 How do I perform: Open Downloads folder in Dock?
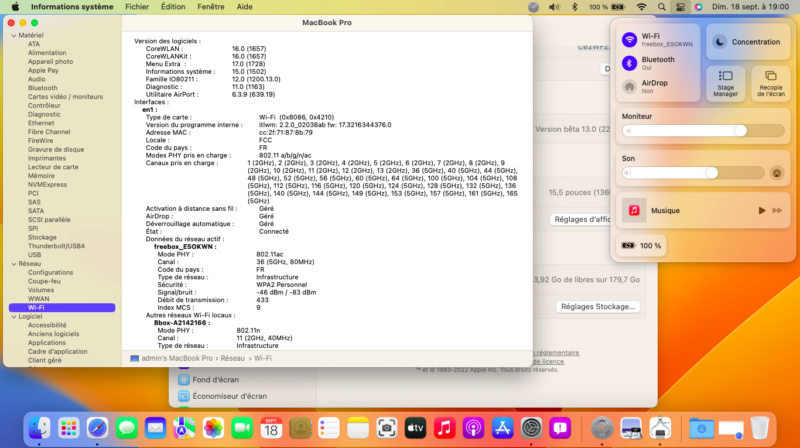702,428
